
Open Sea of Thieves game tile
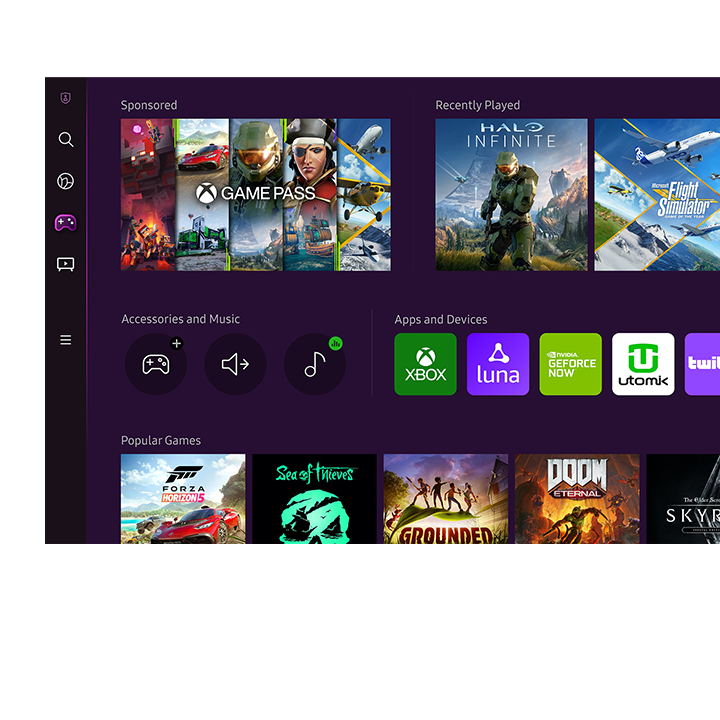315,499
